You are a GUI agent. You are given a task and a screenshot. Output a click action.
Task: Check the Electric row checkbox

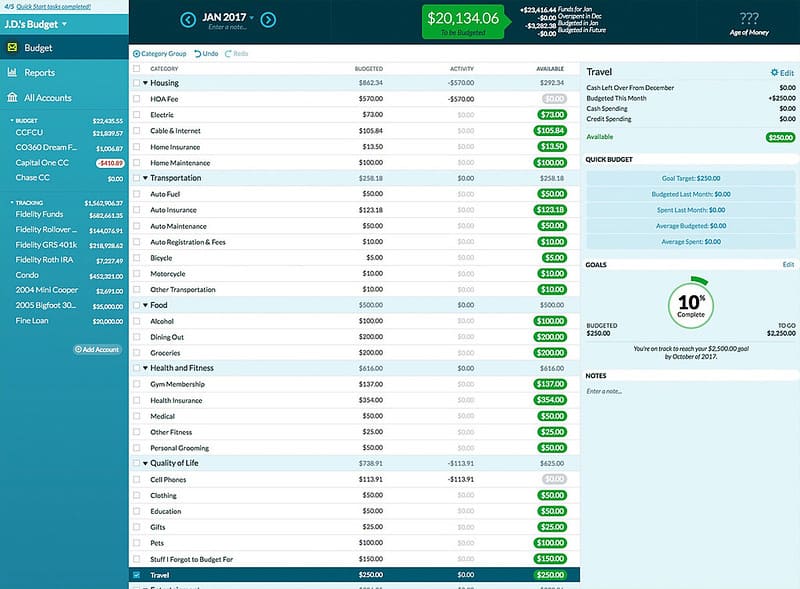coord(136,115)
